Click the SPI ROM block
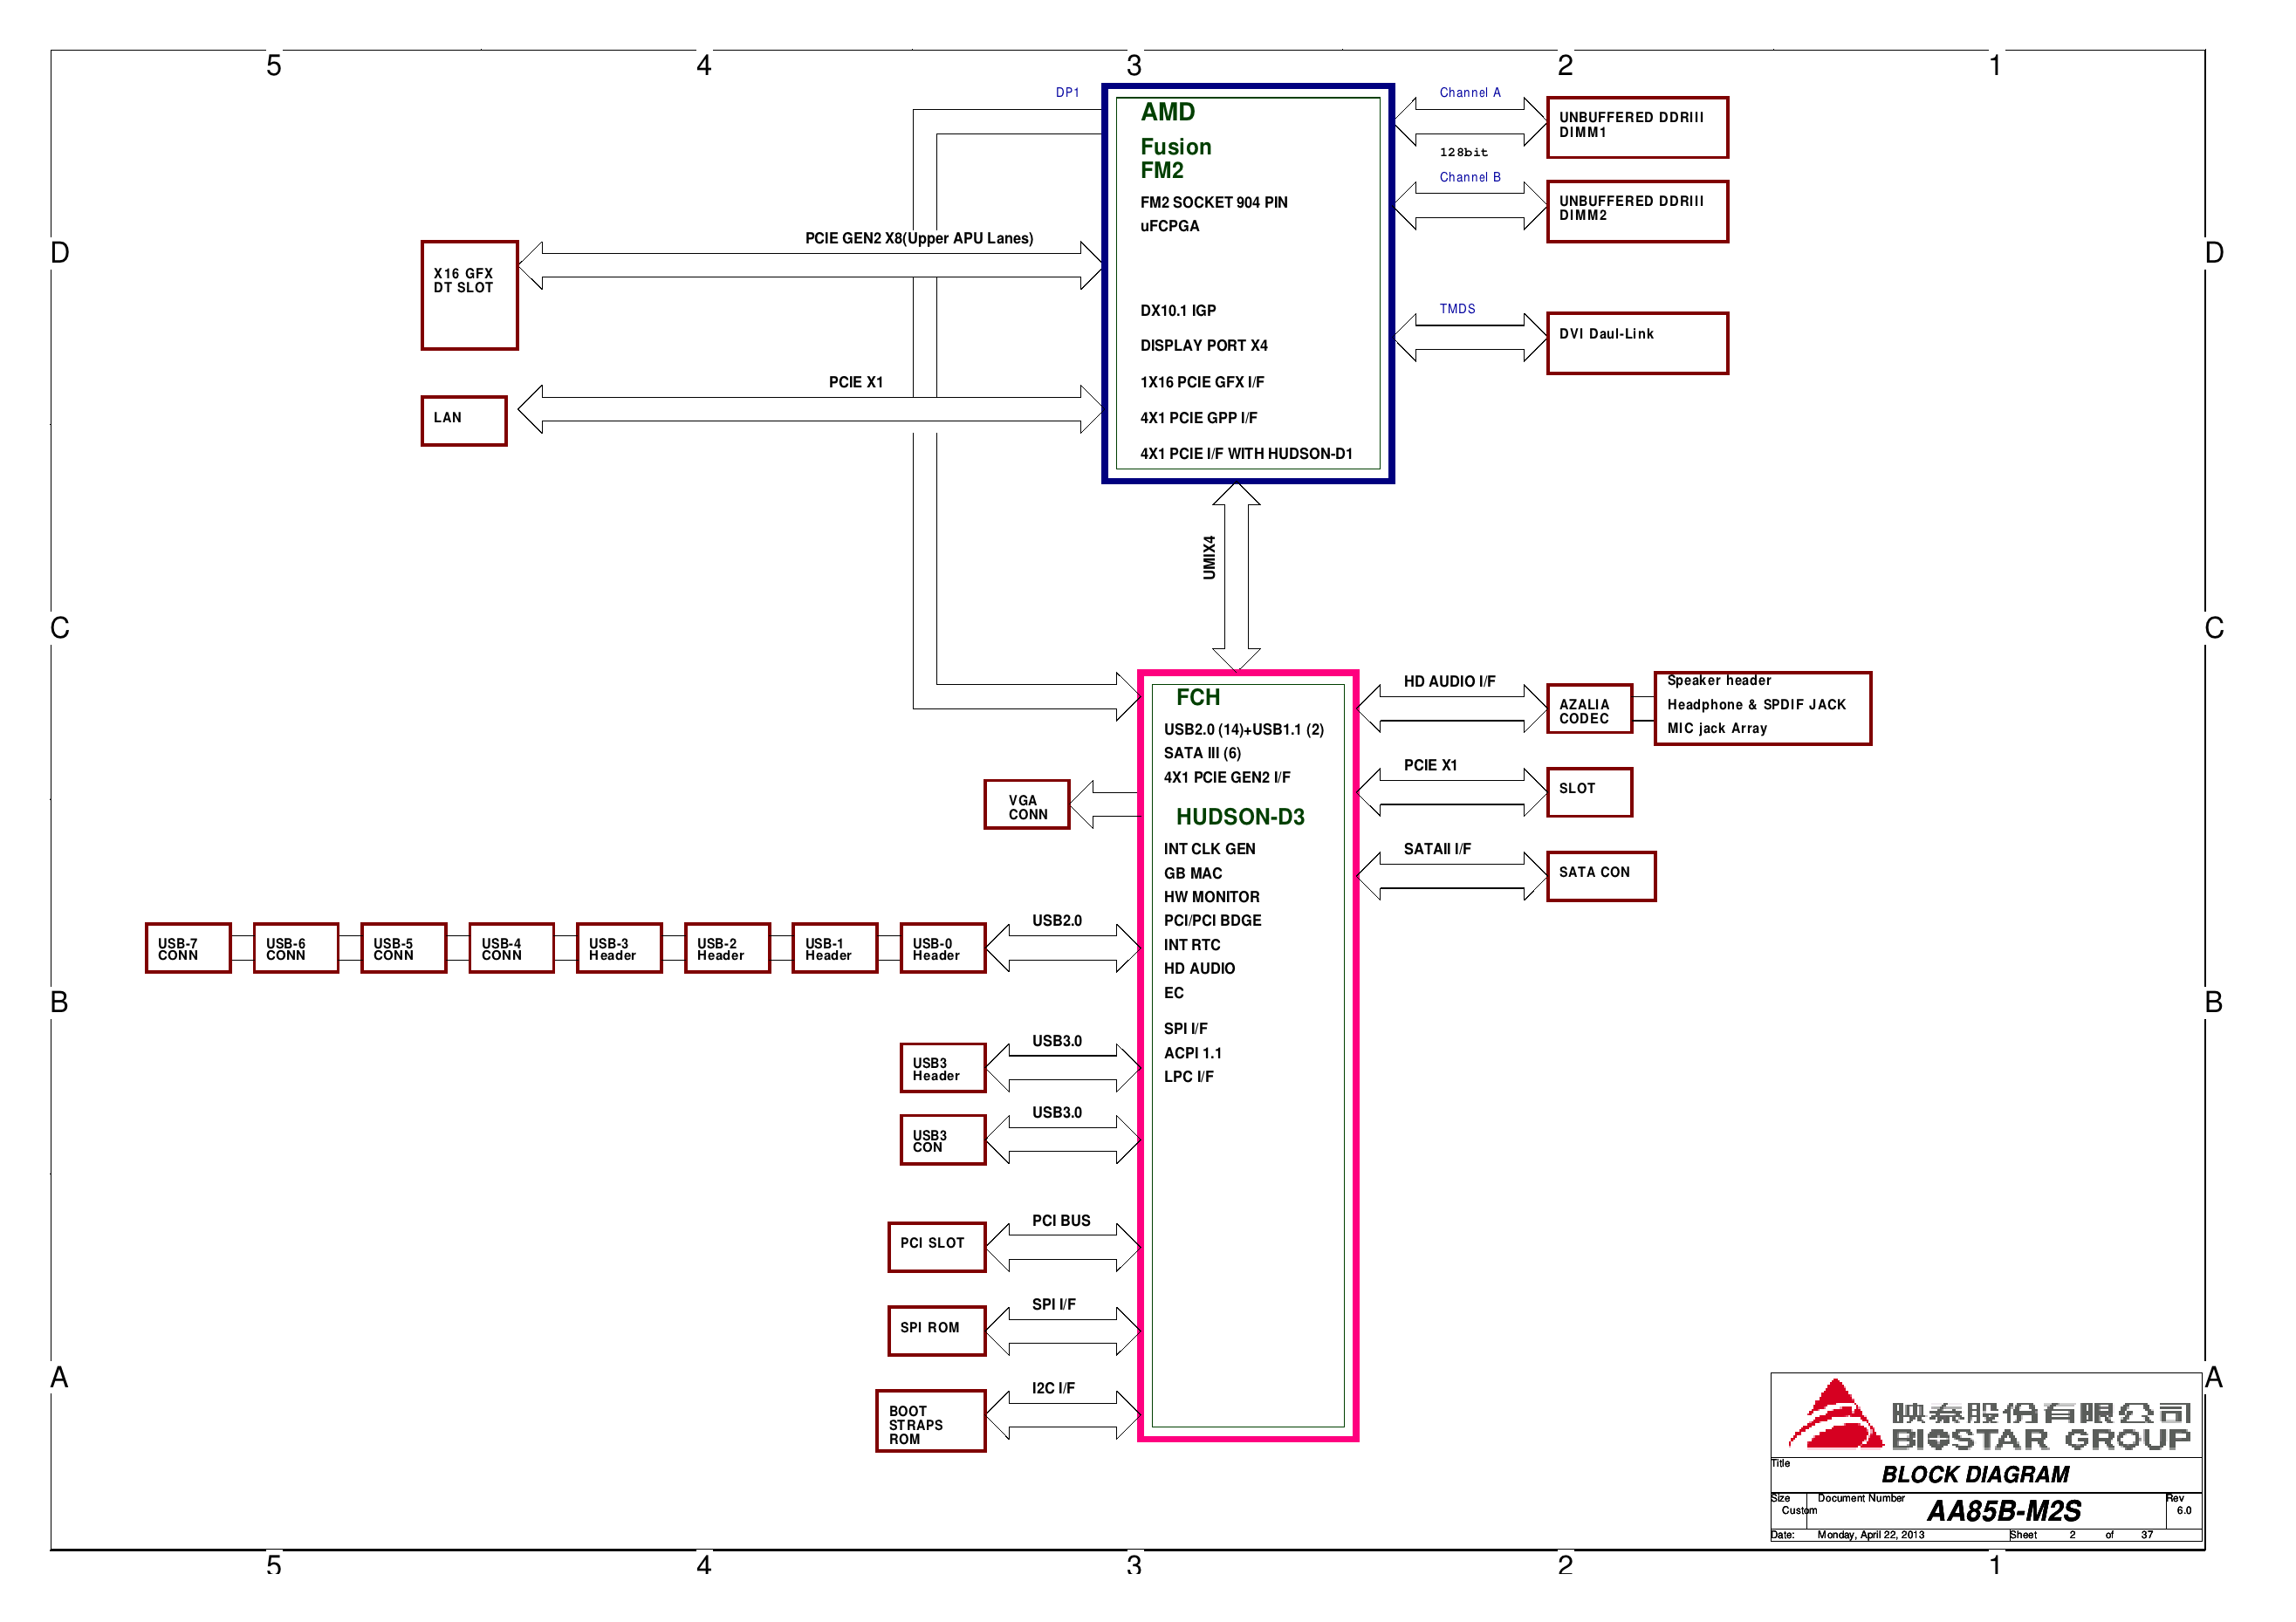The height and width of the screenshot is (1622, 2296). click(x=936, y=1330)
